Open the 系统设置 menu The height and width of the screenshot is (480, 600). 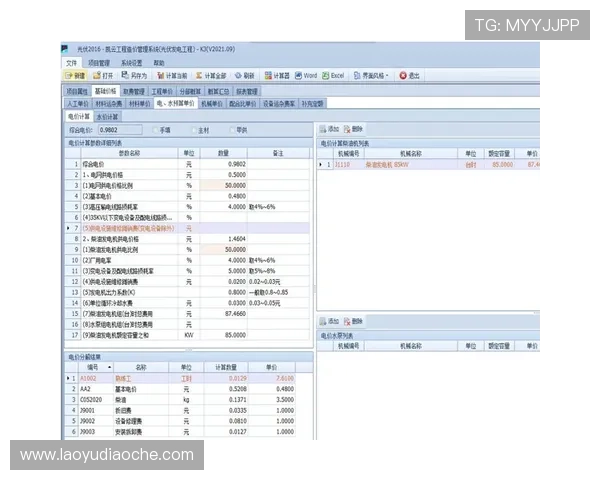tap(132, 63)
